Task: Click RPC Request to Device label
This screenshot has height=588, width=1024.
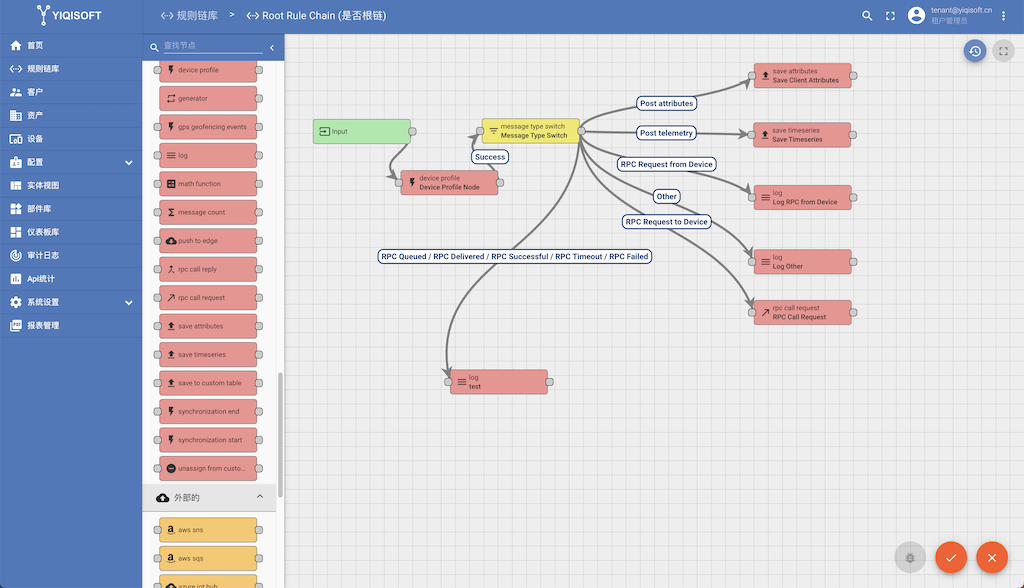Action: [666, 221]
